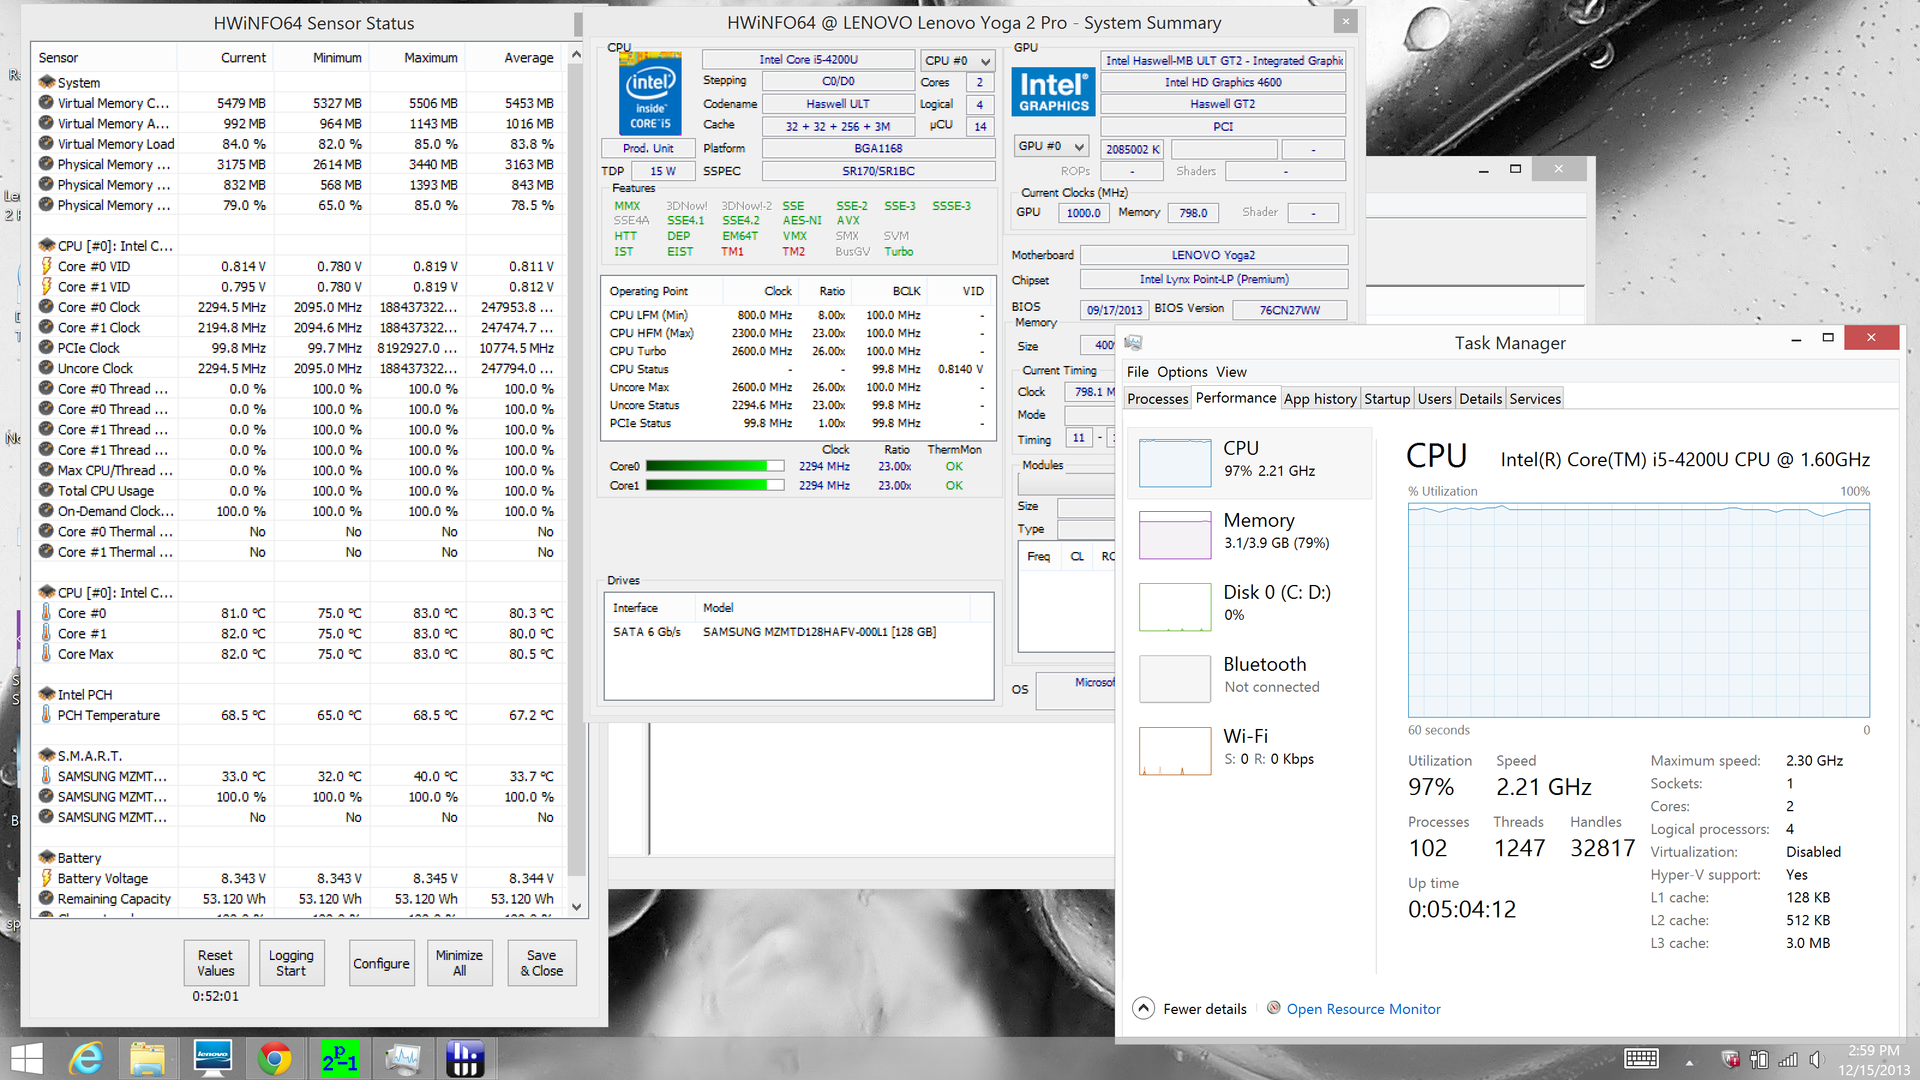Click the Configure button
The image size is (1920, 1080).
(x=381, y=963)
